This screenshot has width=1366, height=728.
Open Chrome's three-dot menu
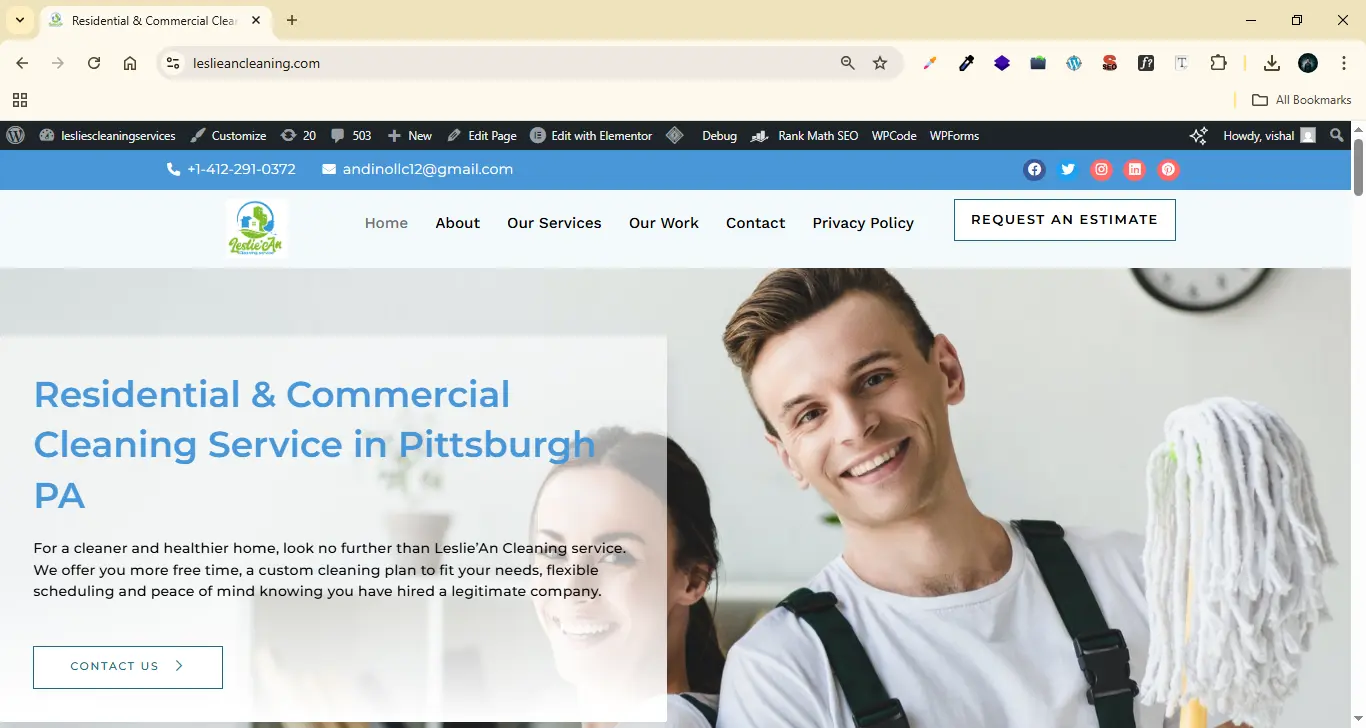[1343, 63]
